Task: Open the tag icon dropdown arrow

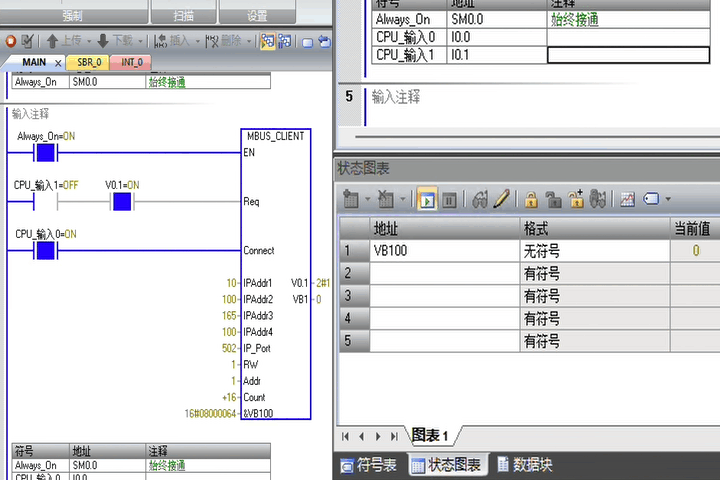Action: coord(668,199)
